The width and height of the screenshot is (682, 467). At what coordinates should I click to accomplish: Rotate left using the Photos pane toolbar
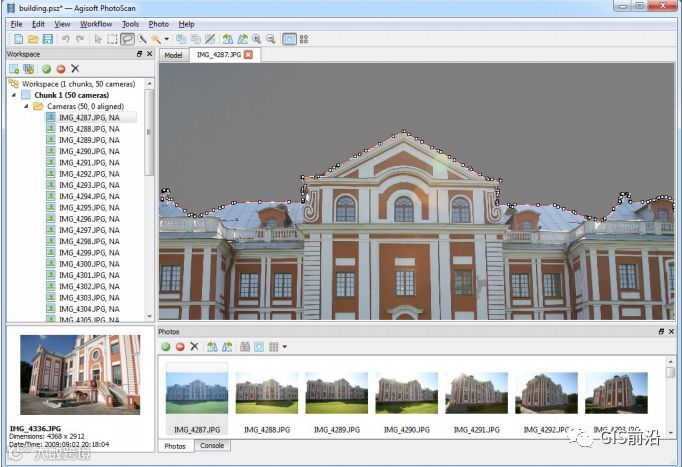coord(227,347)
